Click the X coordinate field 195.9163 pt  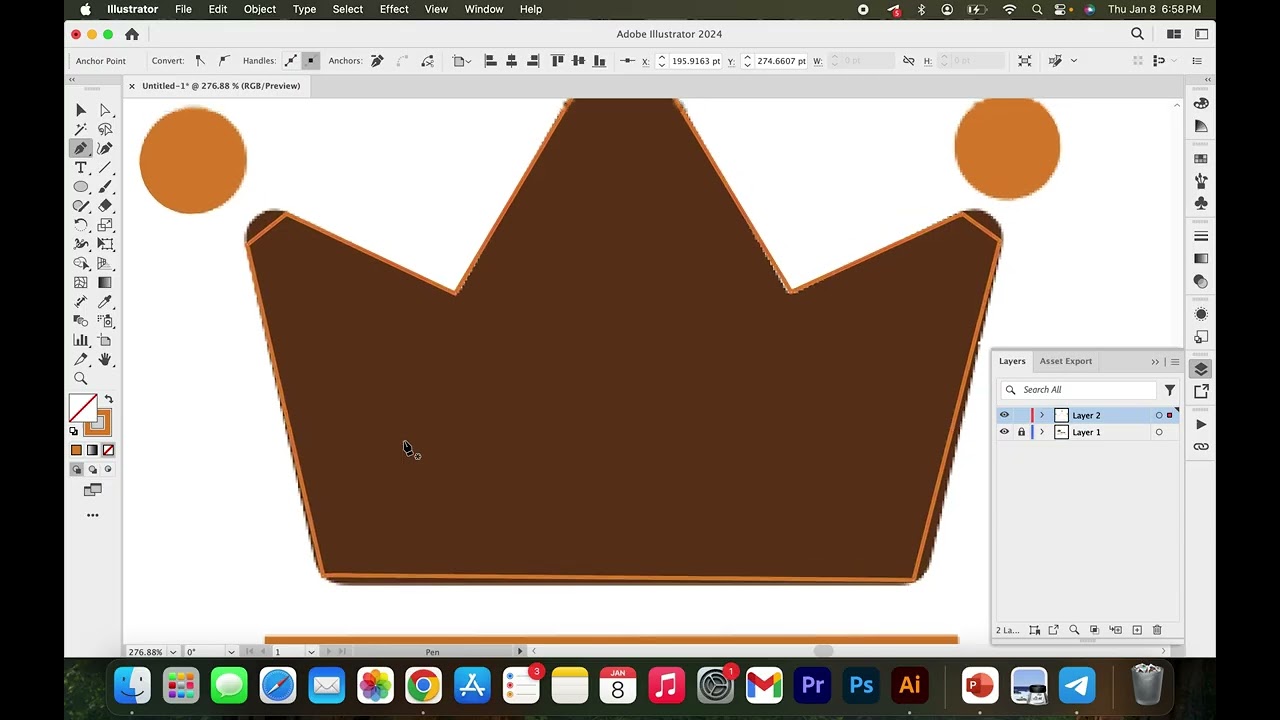click(696, 61)
